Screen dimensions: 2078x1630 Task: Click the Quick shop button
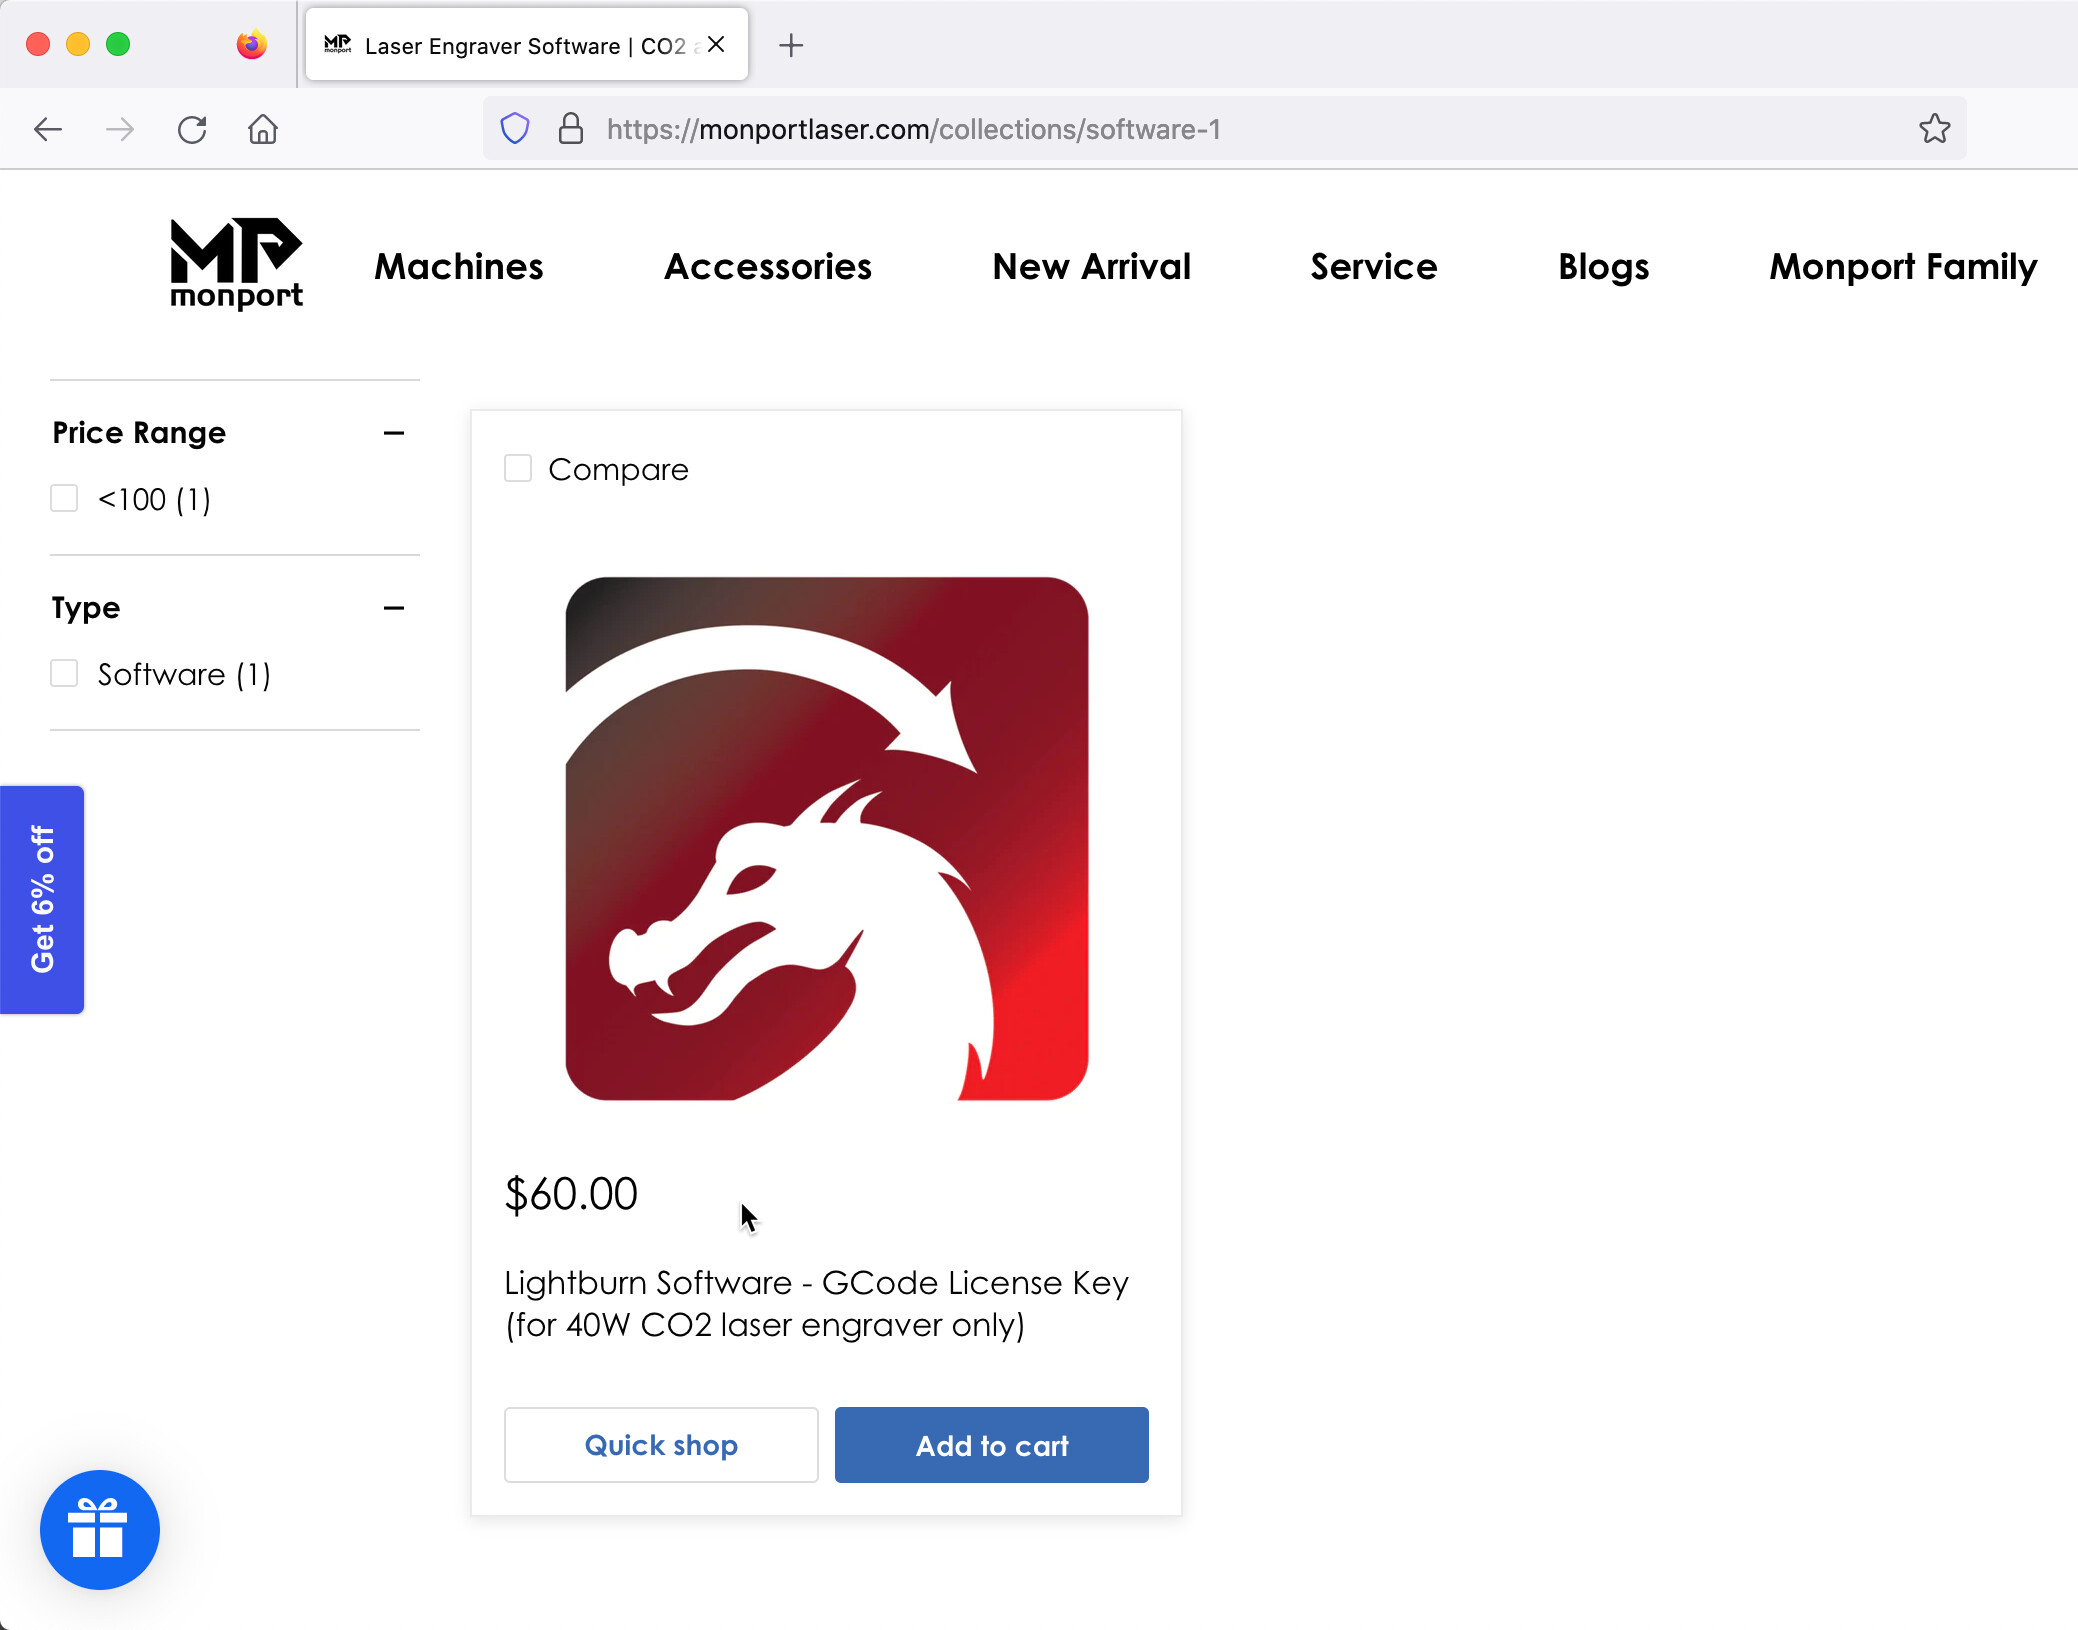pos(661,1445)
